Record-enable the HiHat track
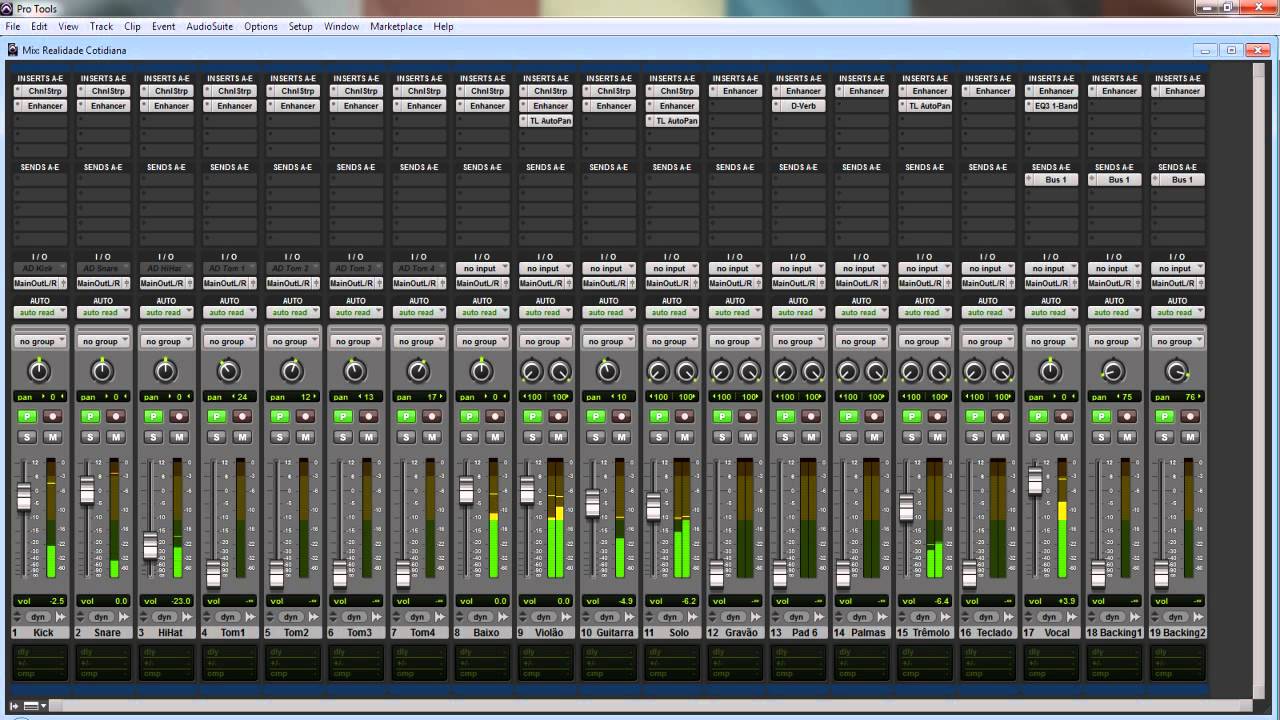The image size is (1280, 720). [x=179, y=416]
